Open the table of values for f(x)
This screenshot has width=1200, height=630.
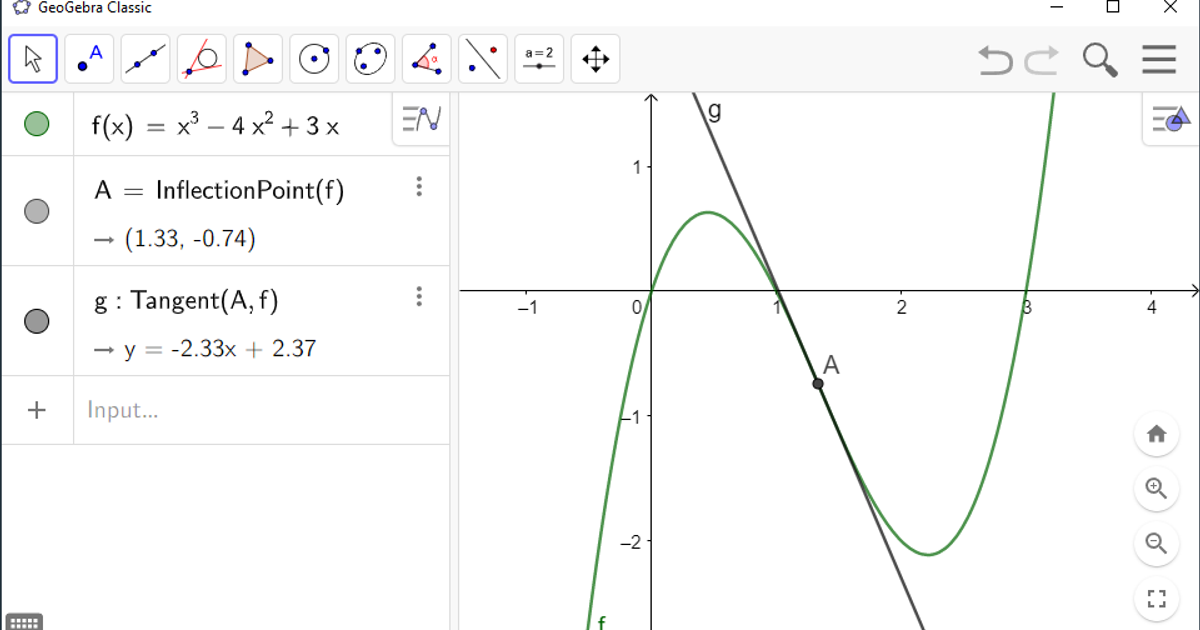coord(421,119)
